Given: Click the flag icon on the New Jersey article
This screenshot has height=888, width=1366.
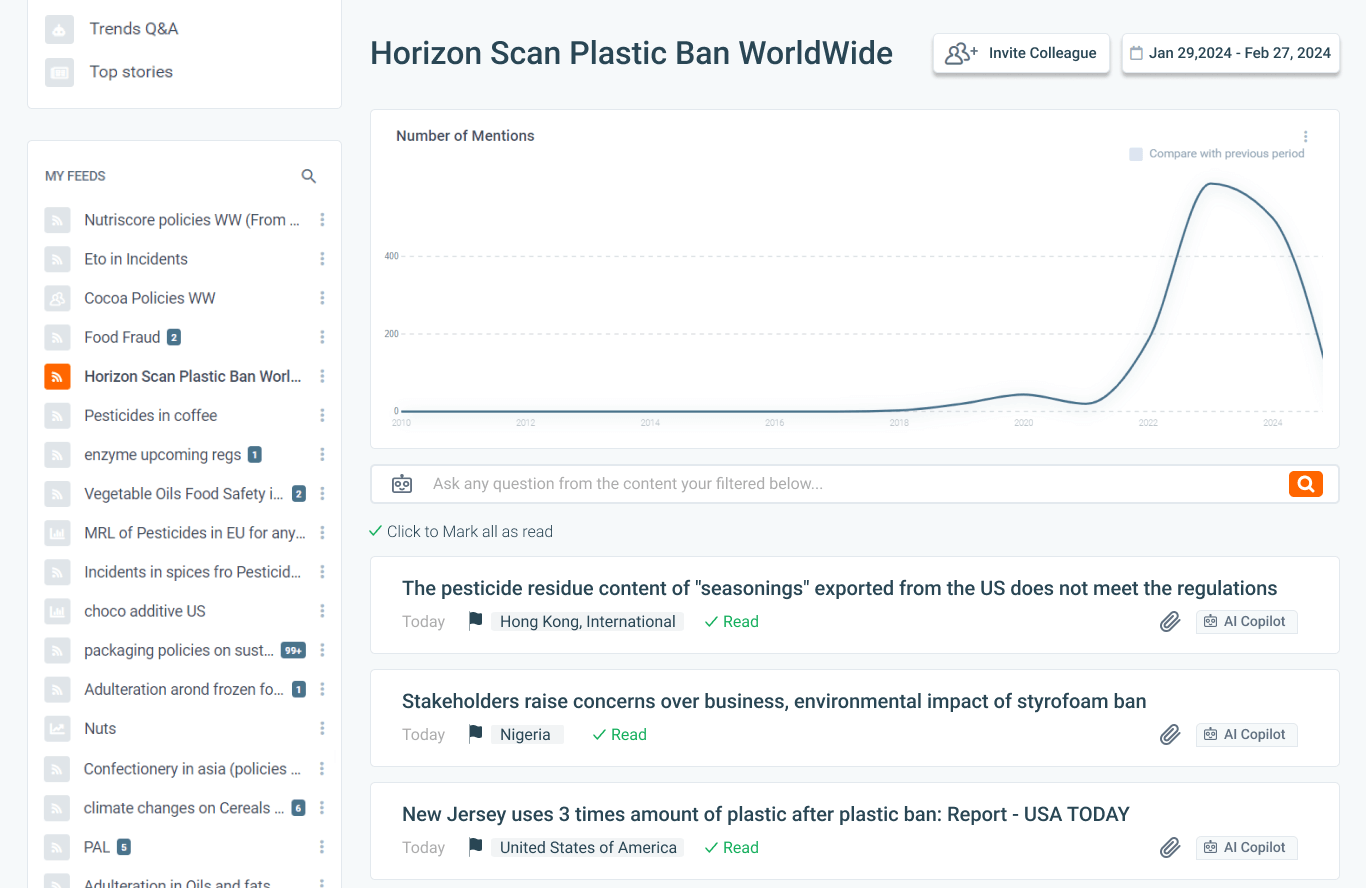Looking at the screenshot, I should [474, 846].
